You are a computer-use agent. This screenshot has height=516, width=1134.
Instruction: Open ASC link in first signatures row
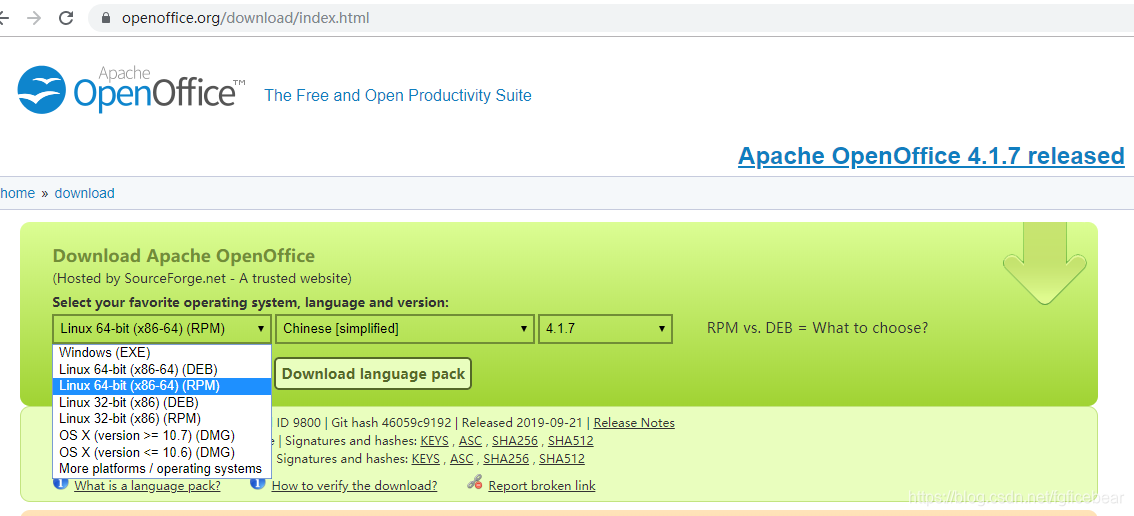(x=470, y=441)
